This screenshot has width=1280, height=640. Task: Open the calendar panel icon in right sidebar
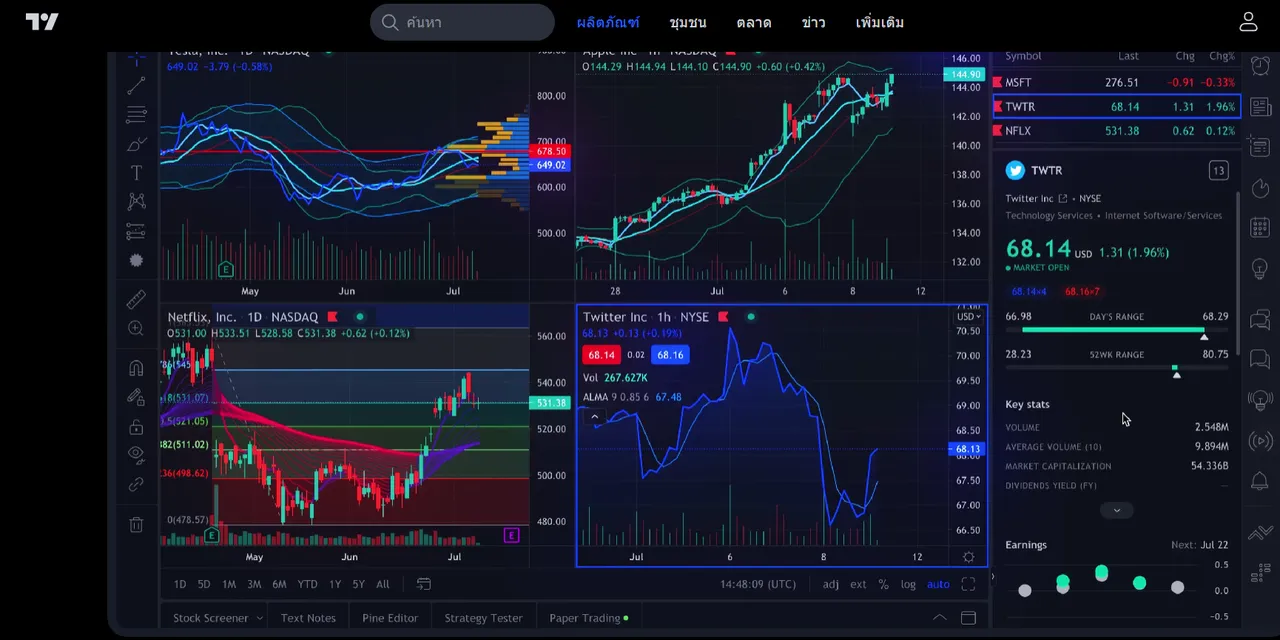click(1260, 230)
